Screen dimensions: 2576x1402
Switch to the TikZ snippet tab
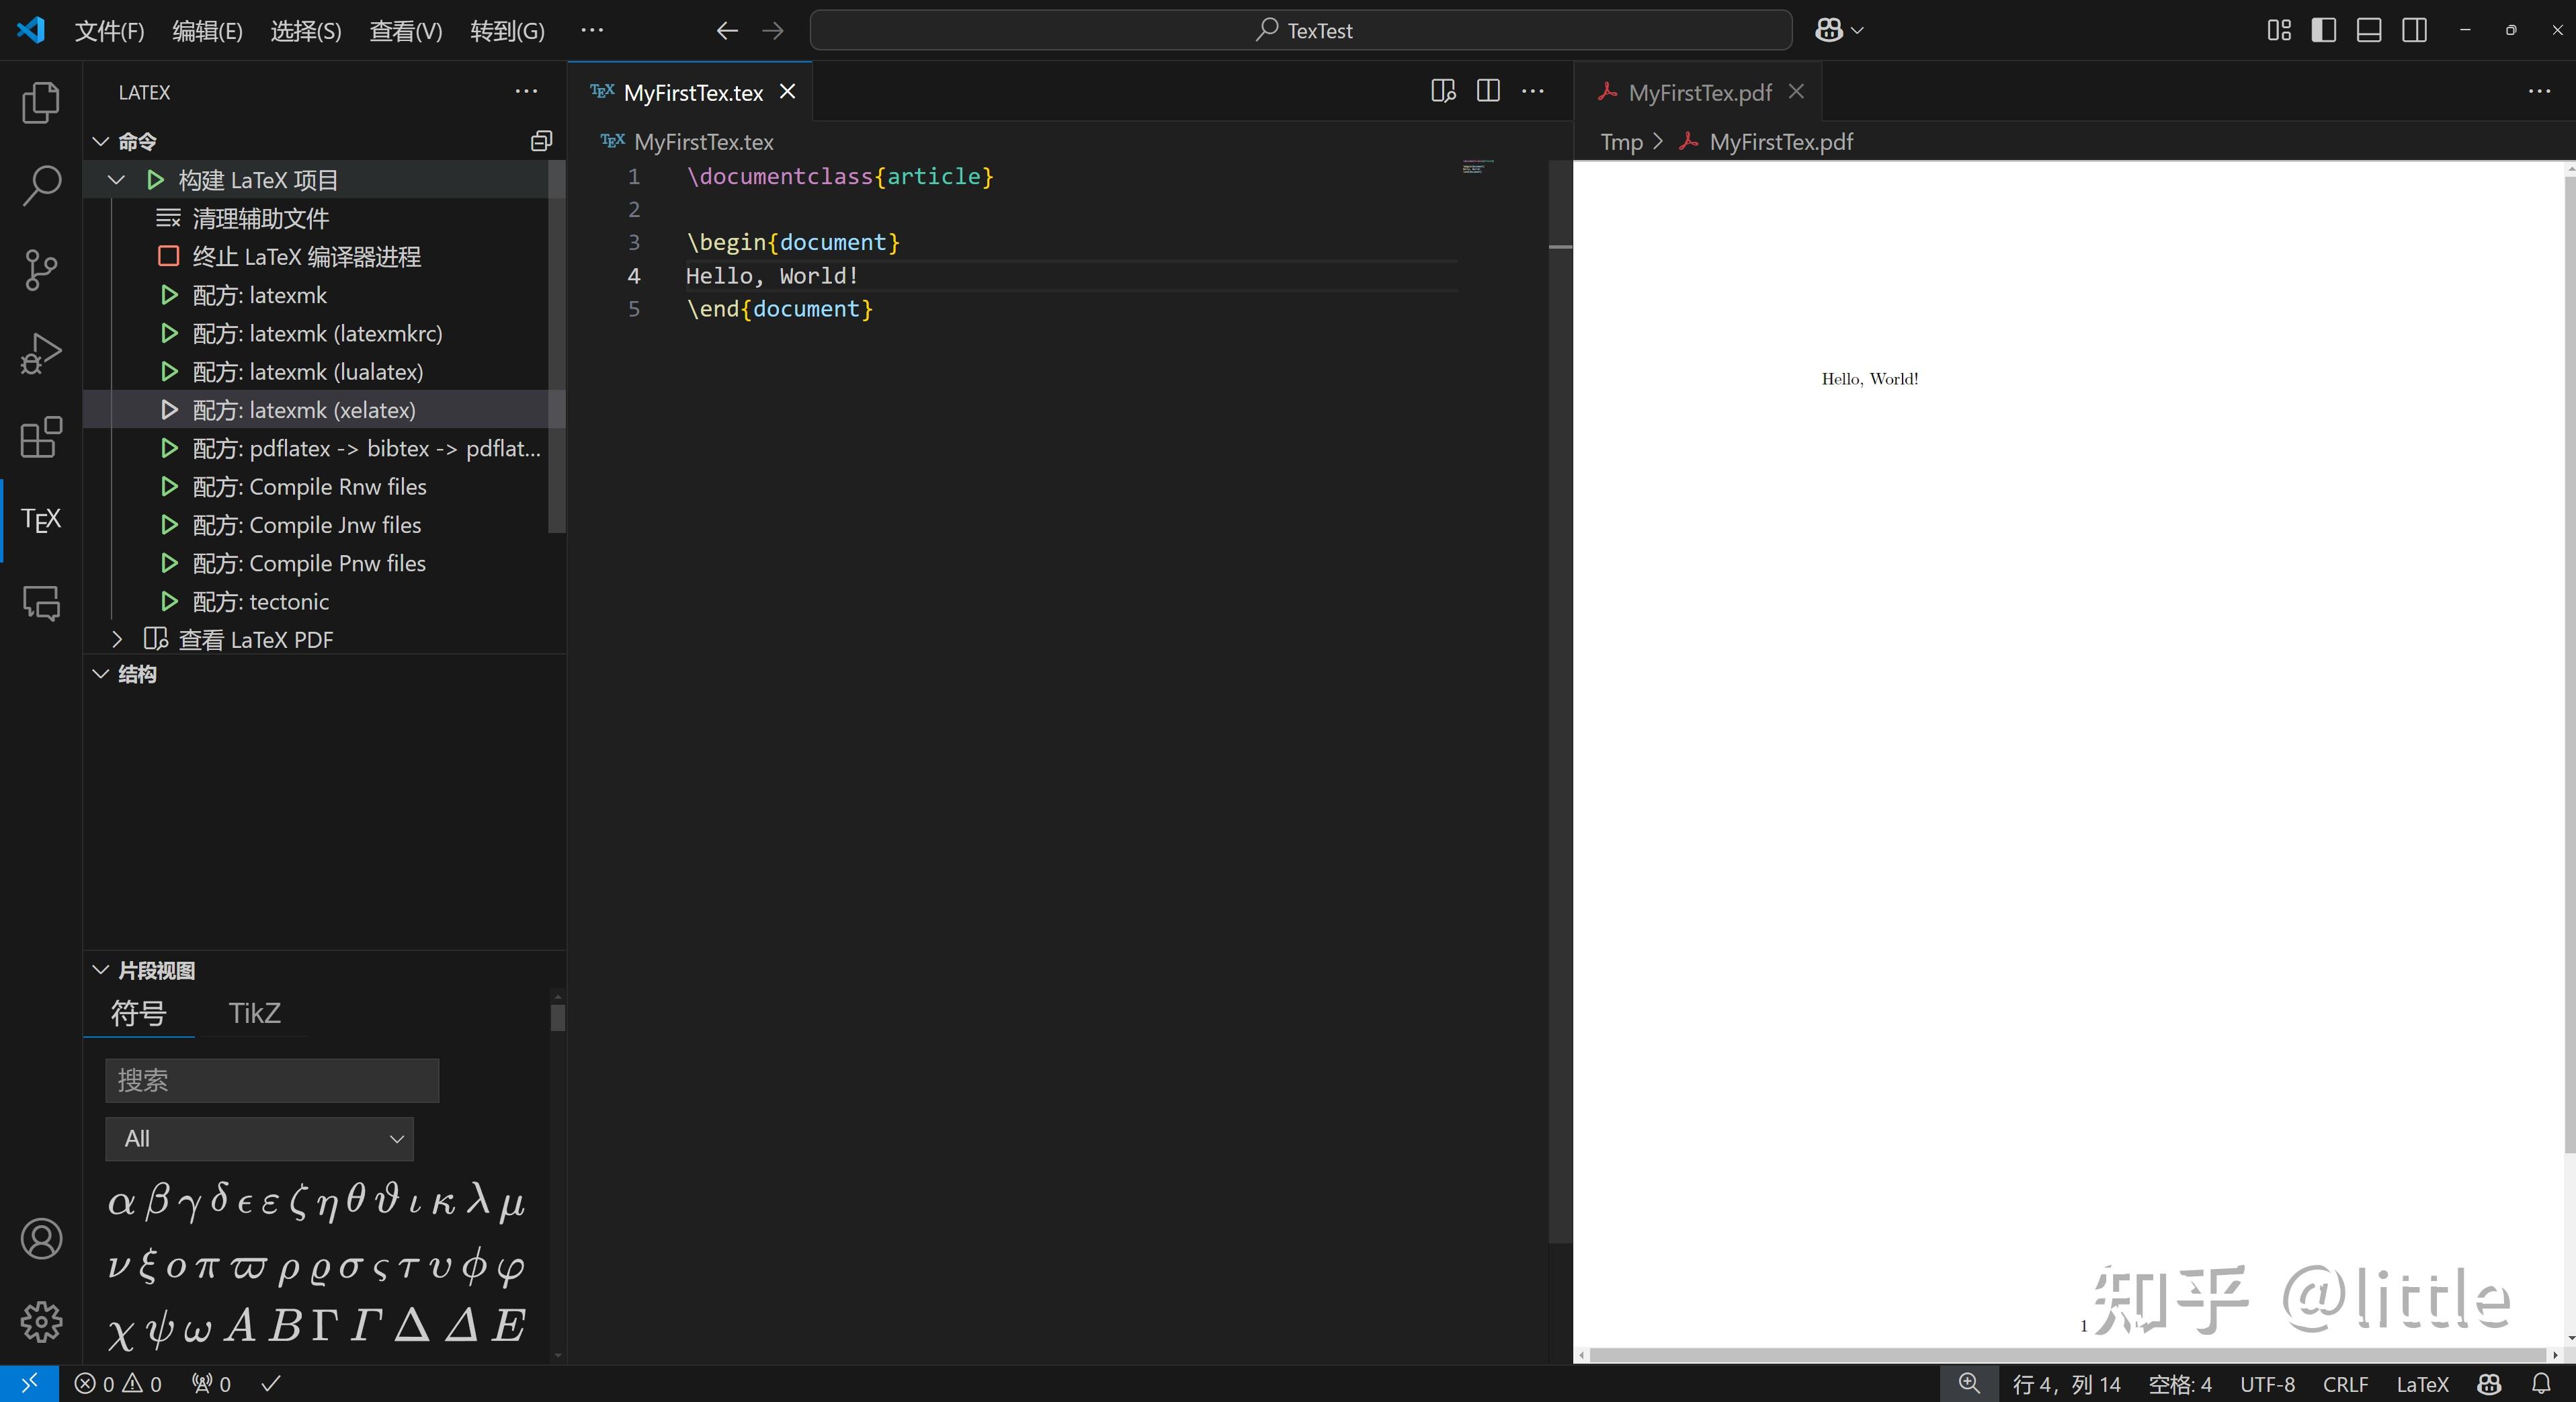click(254, 1013)
